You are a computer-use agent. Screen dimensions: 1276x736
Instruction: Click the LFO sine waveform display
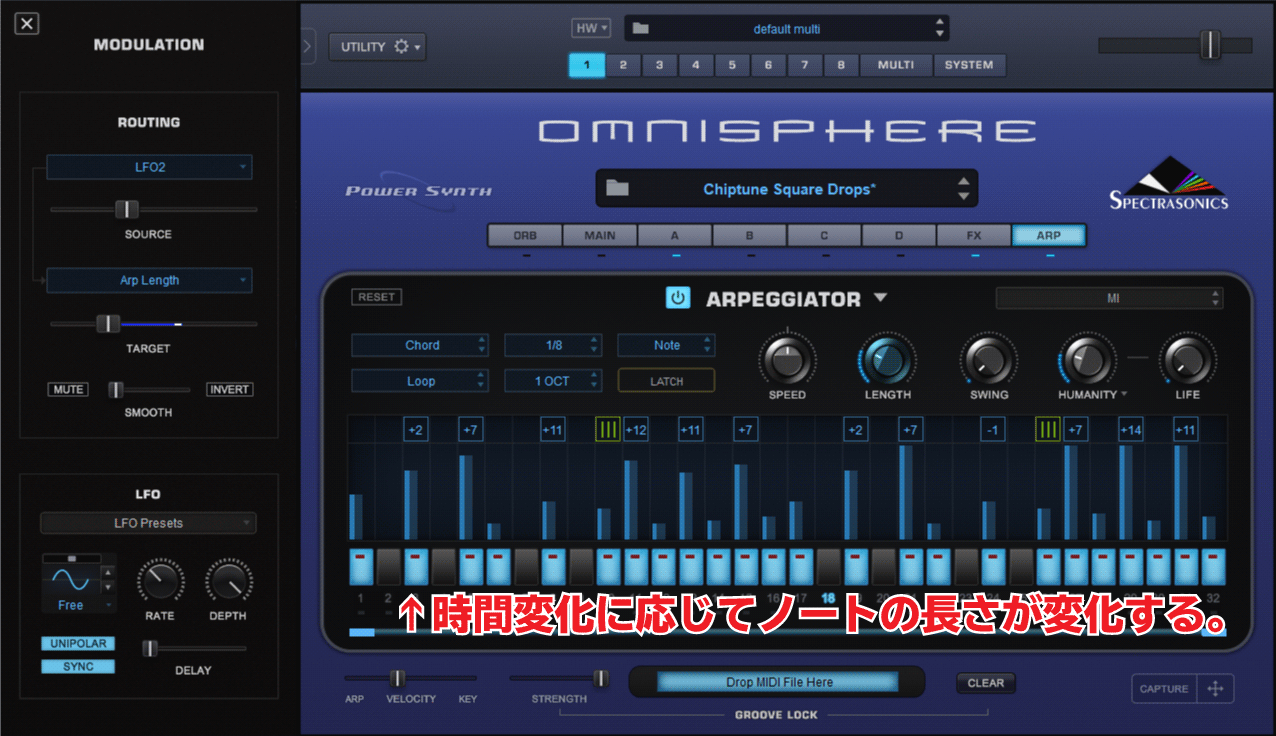[70, 580]
